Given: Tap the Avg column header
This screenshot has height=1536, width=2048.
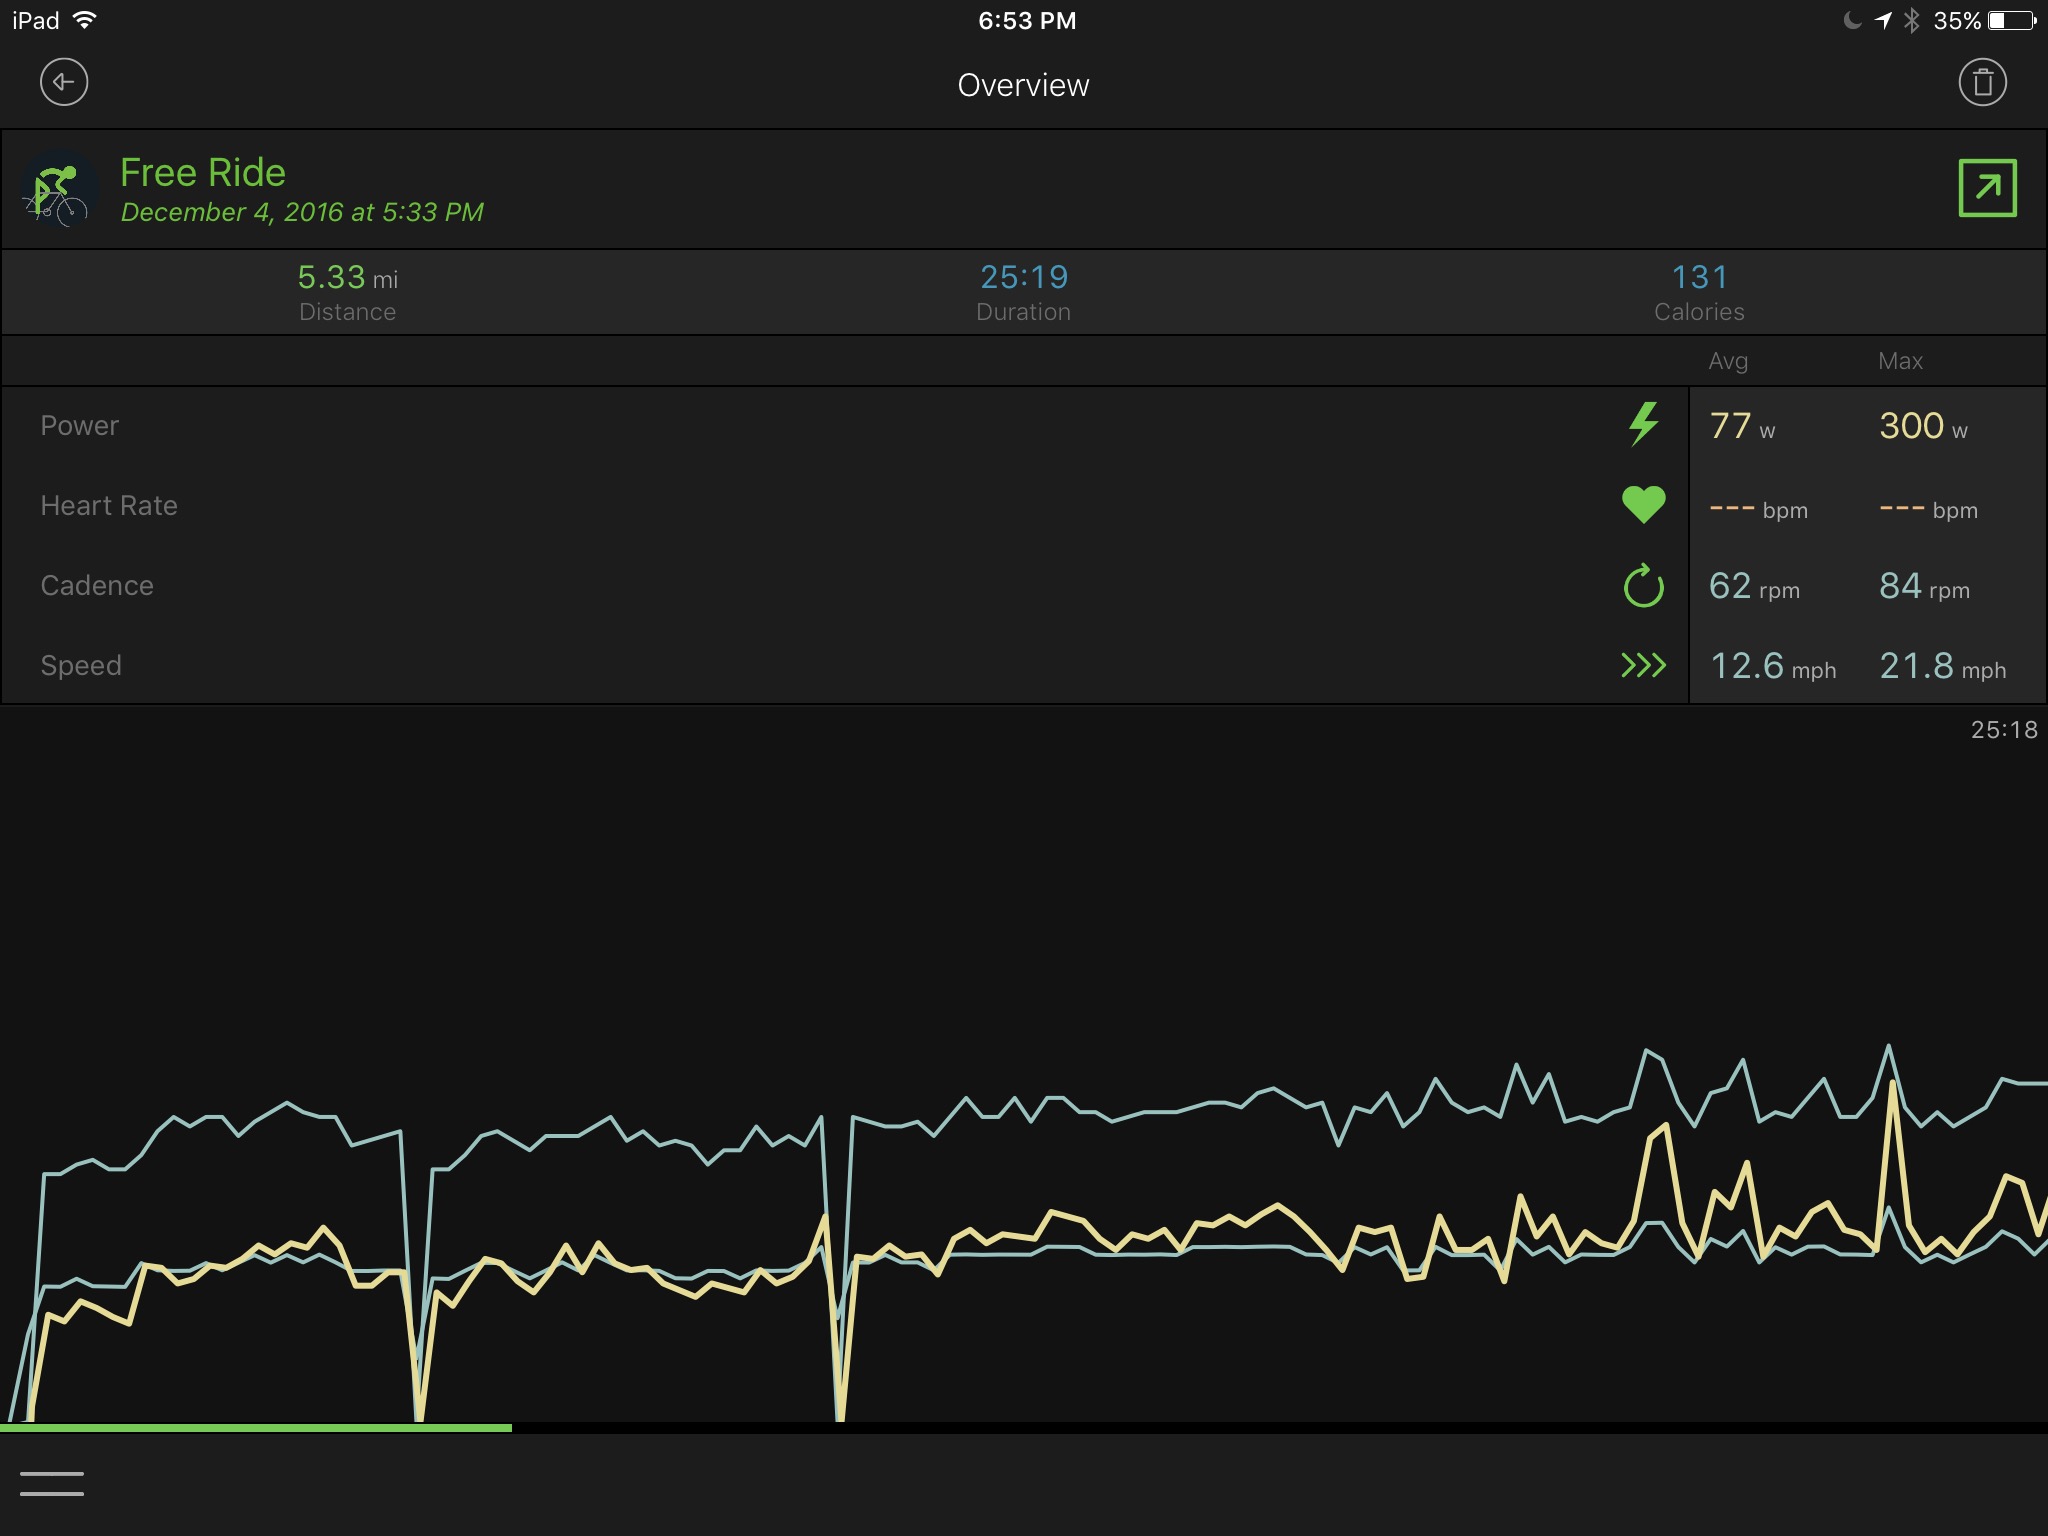Looking at the screenshot, I should coord(1728,361).
